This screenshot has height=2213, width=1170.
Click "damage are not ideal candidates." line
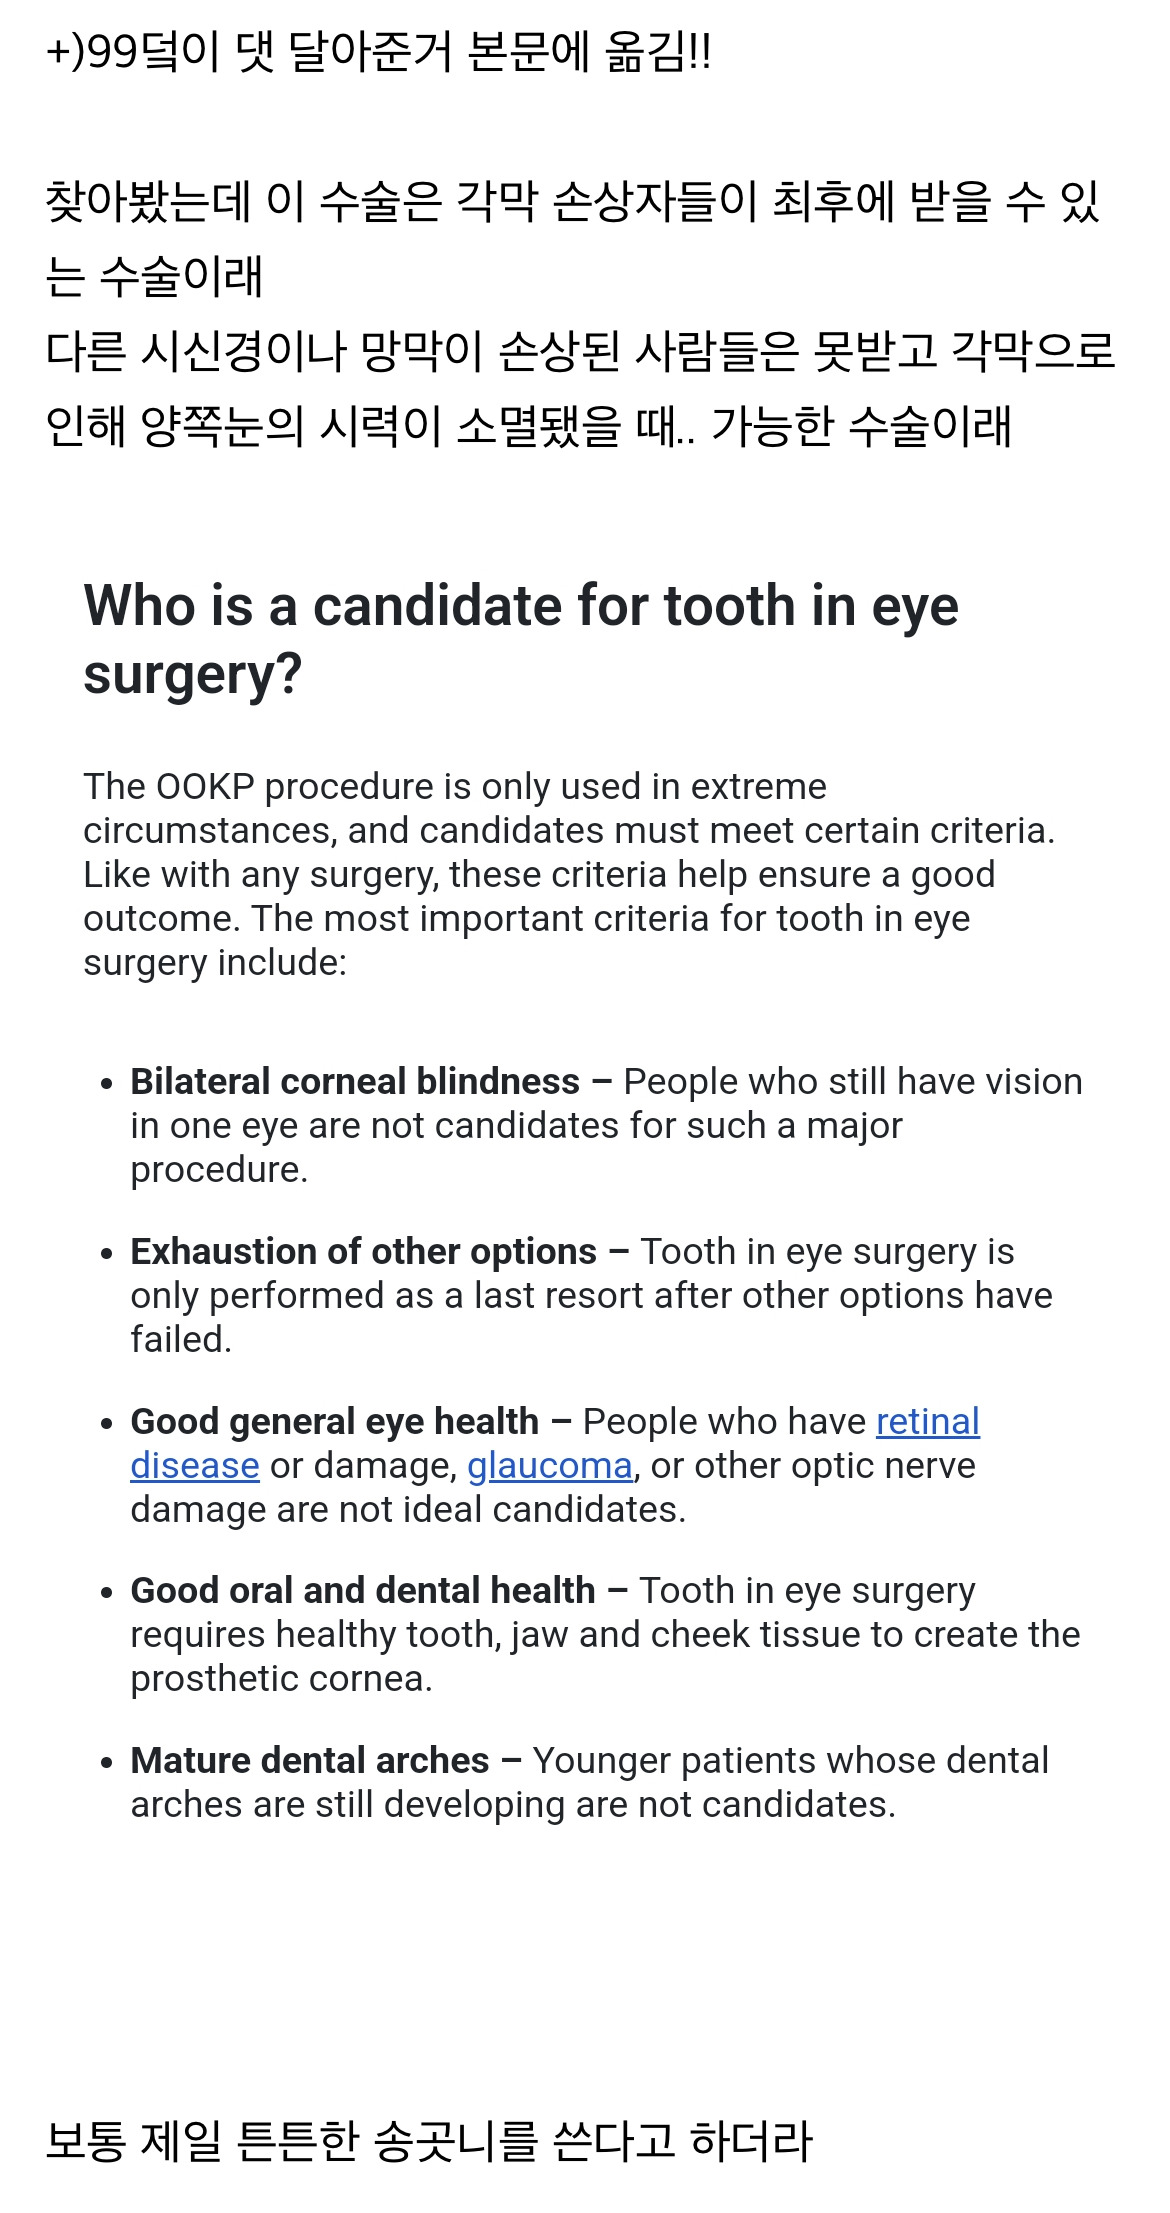(408, 1510)
